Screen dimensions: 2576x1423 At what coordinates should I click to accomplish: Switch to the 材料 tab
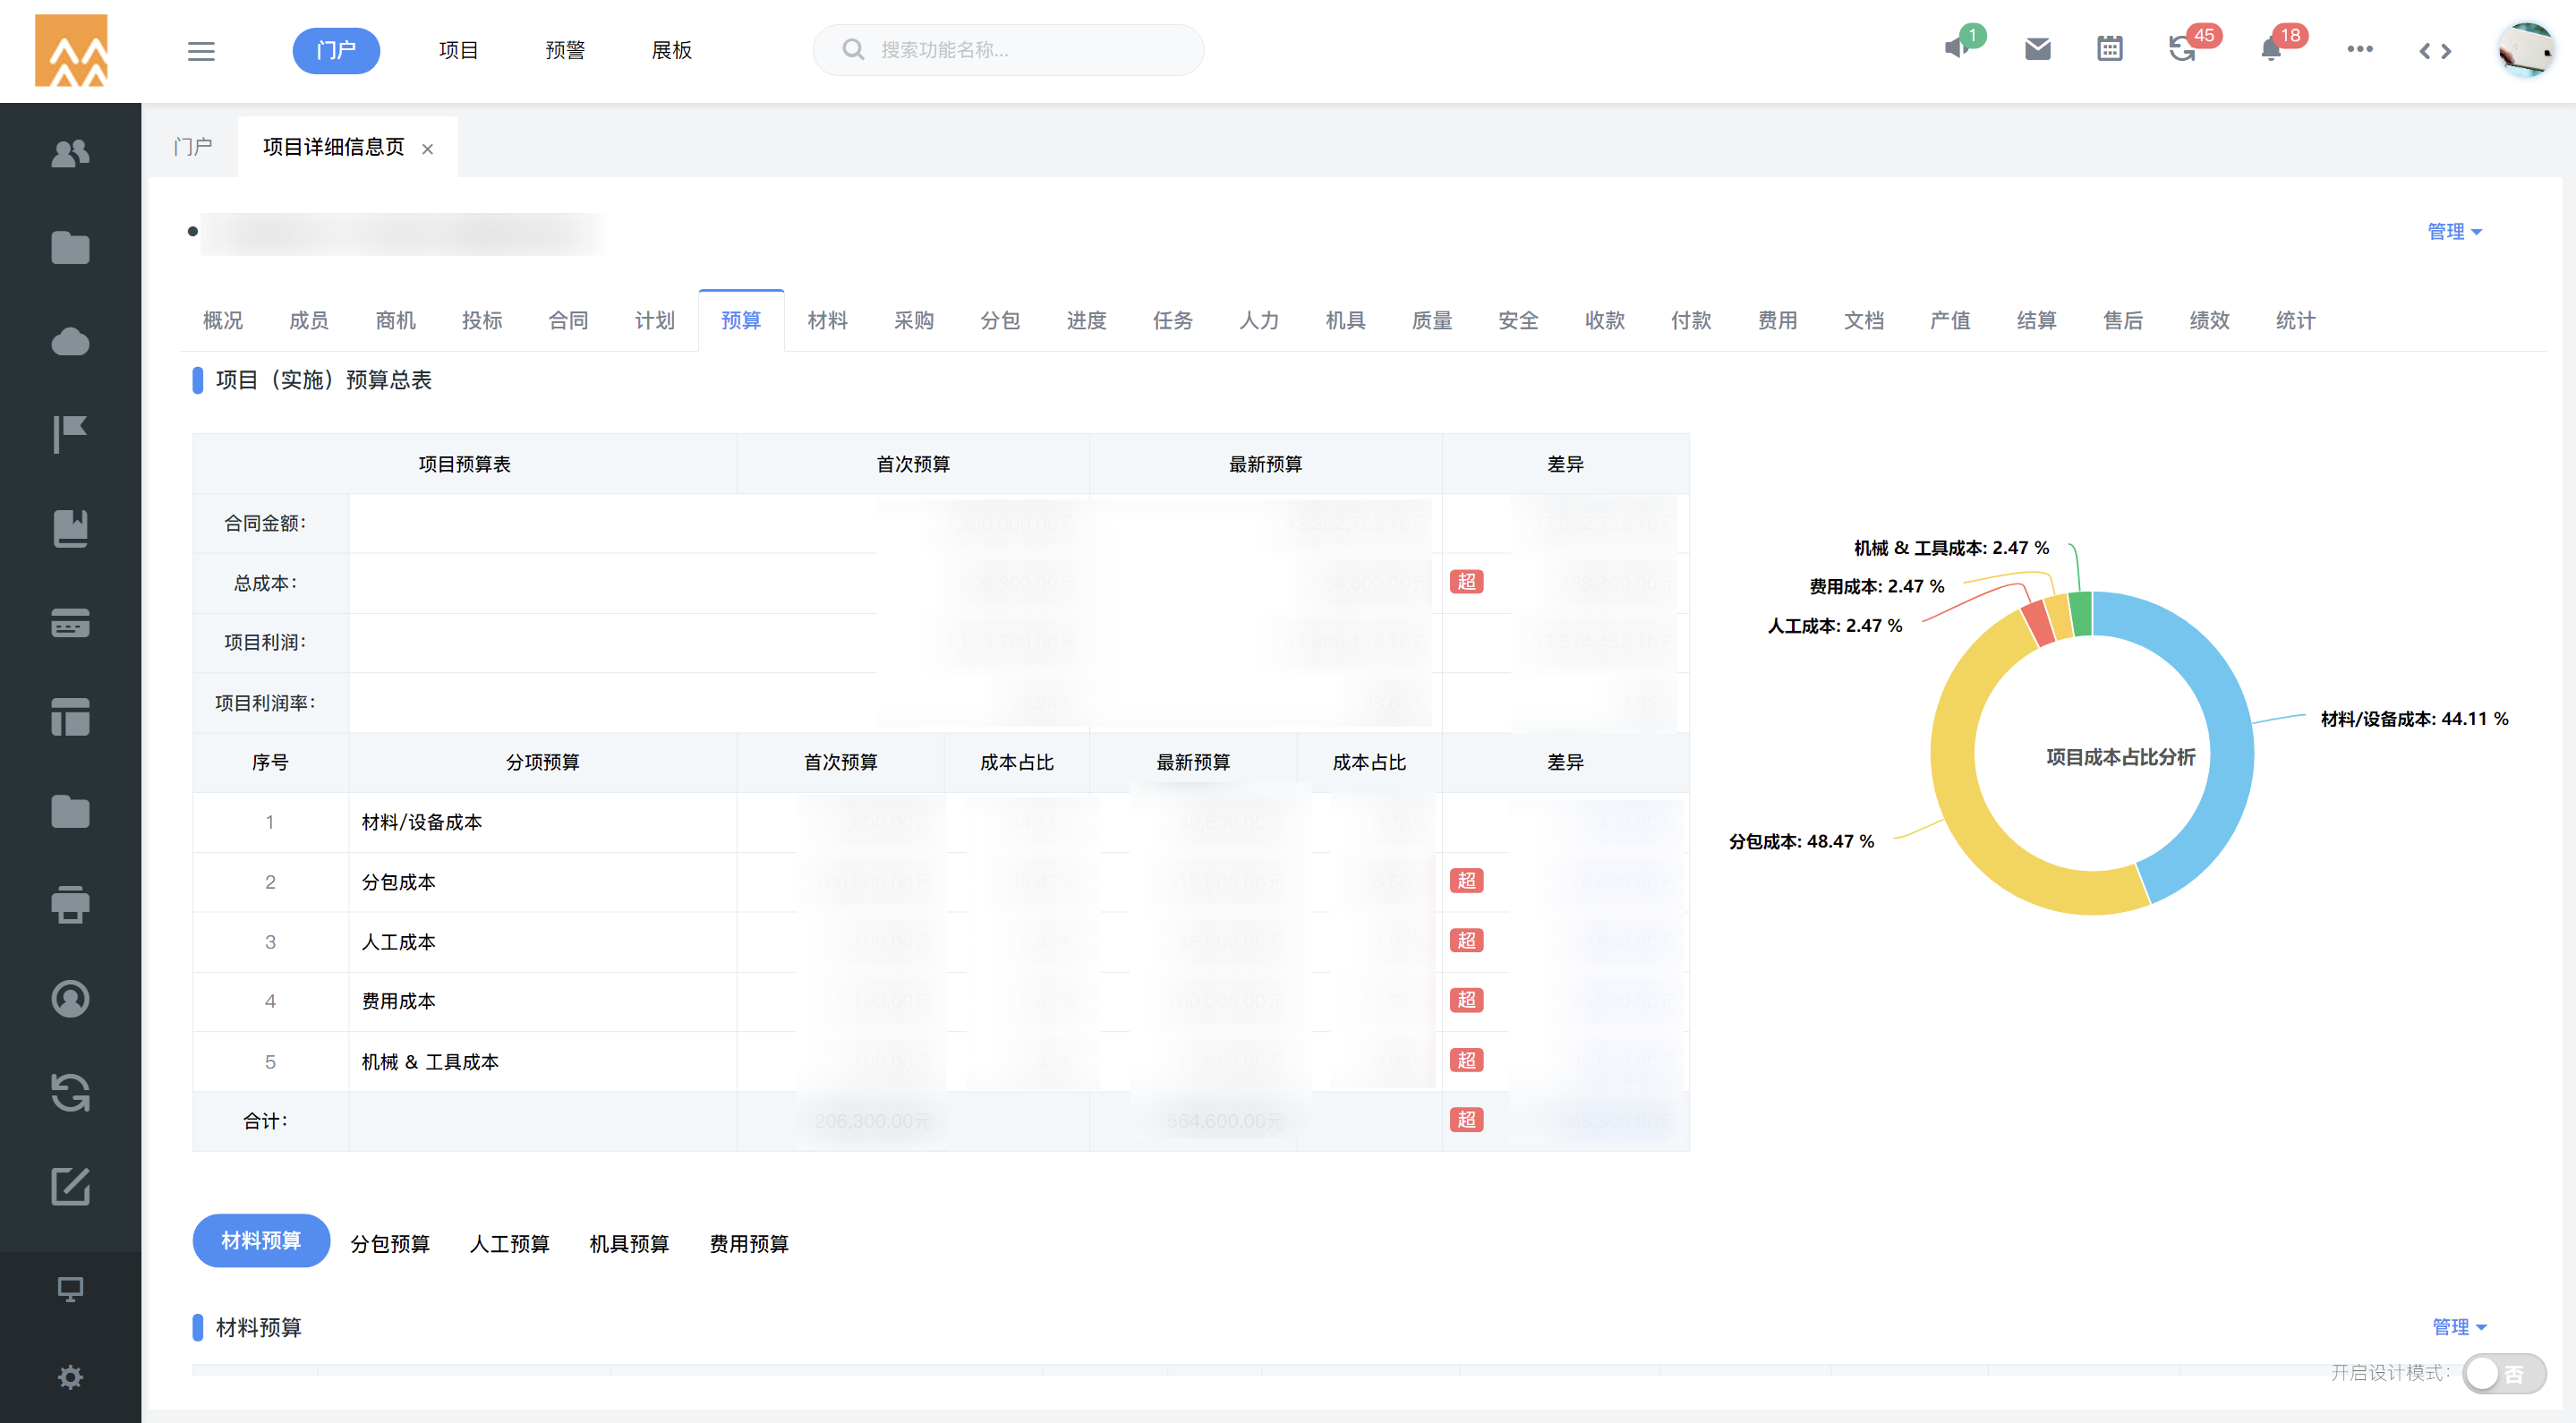coord(827,321)
